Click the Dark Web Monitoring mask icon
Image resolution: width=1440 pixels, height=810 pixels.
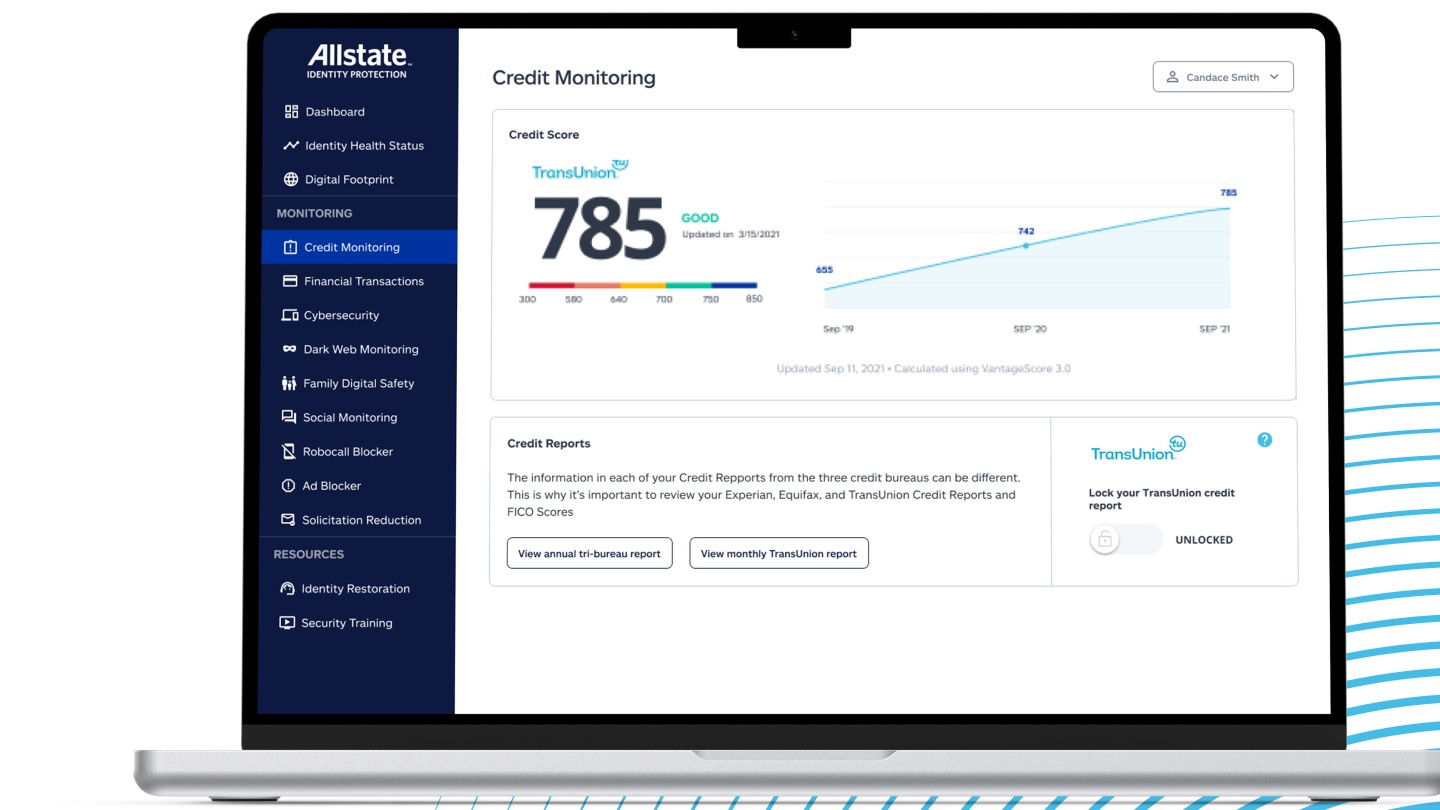click(289, 349)
